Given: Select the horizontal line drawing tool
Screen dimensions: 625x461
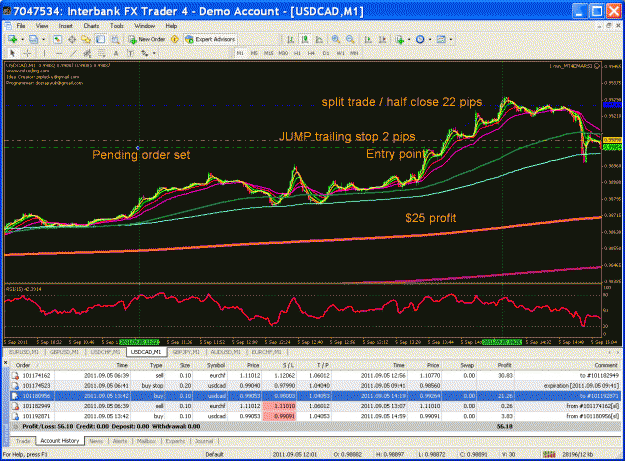Looking at the screenshot, I should tap(59, 53).
